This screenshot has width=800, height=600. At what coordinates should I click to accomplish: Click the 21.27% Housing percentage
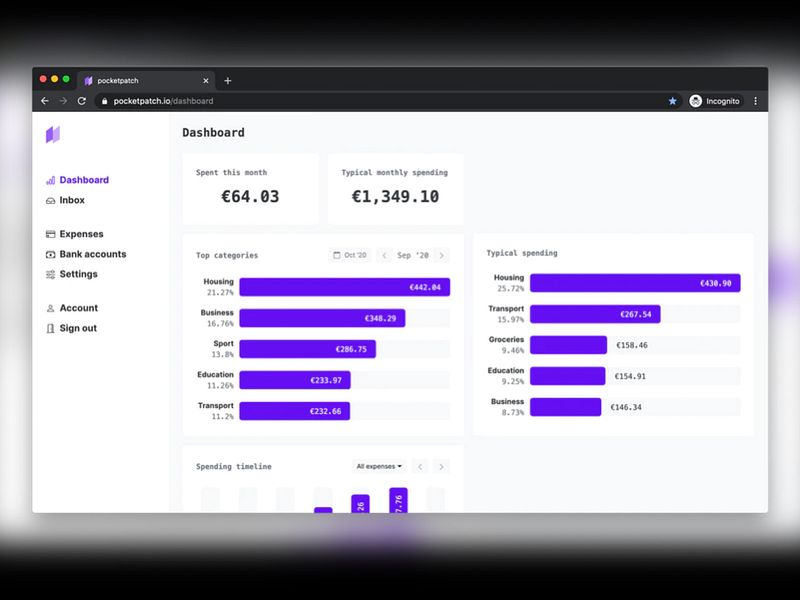click(220, 293)
